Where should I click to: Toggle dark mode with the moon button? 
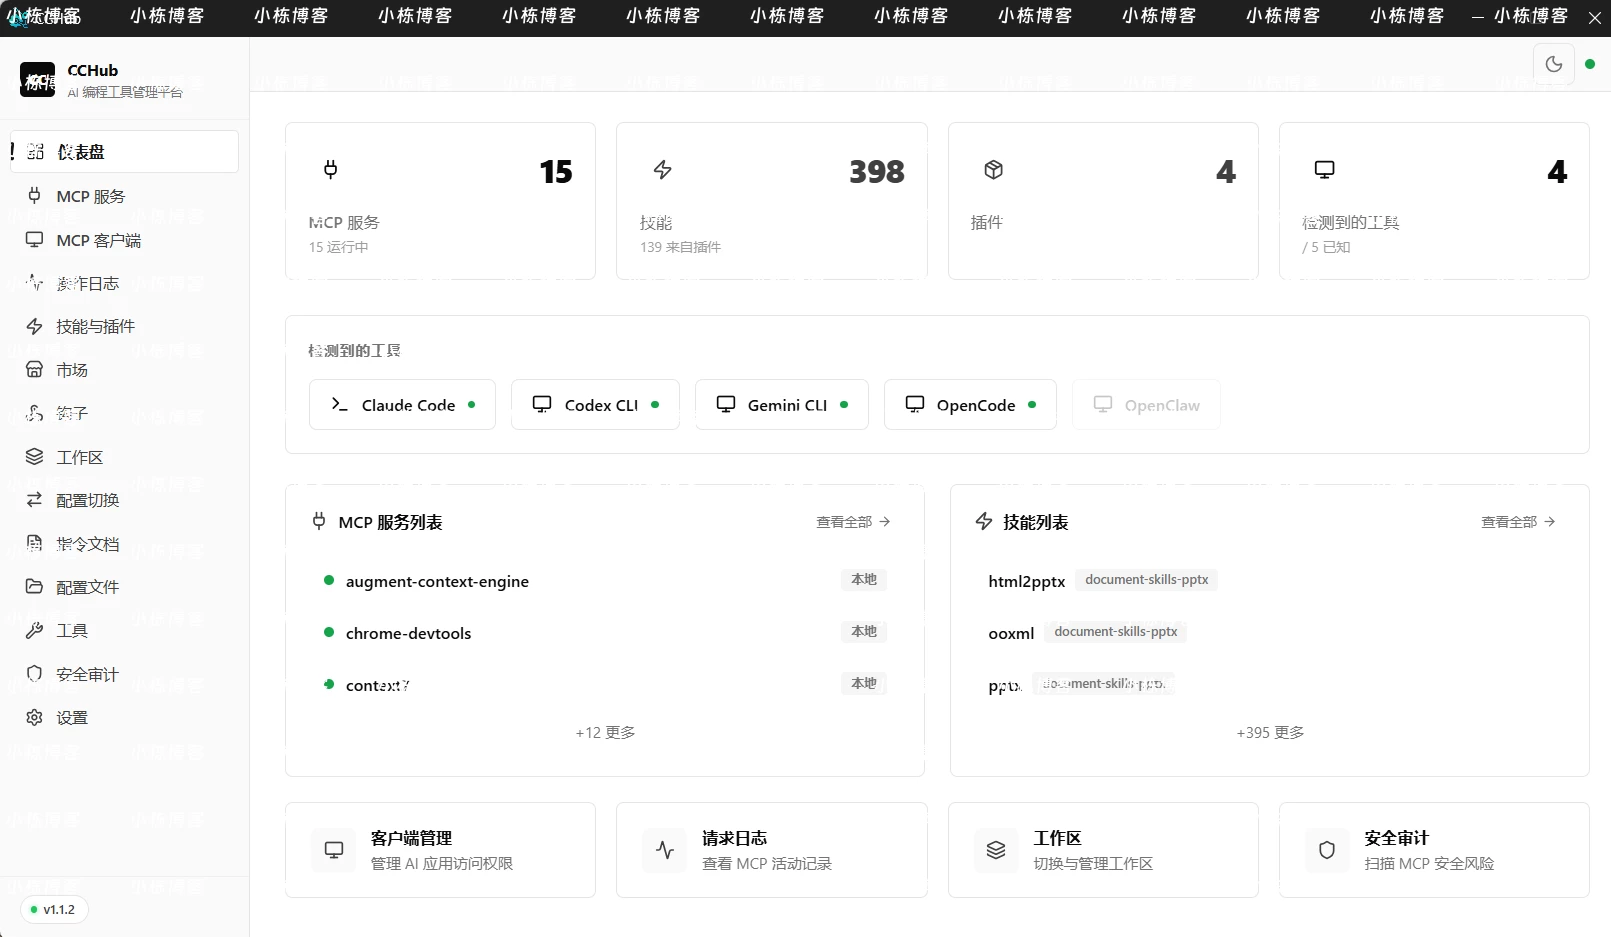pos(1554,64)
